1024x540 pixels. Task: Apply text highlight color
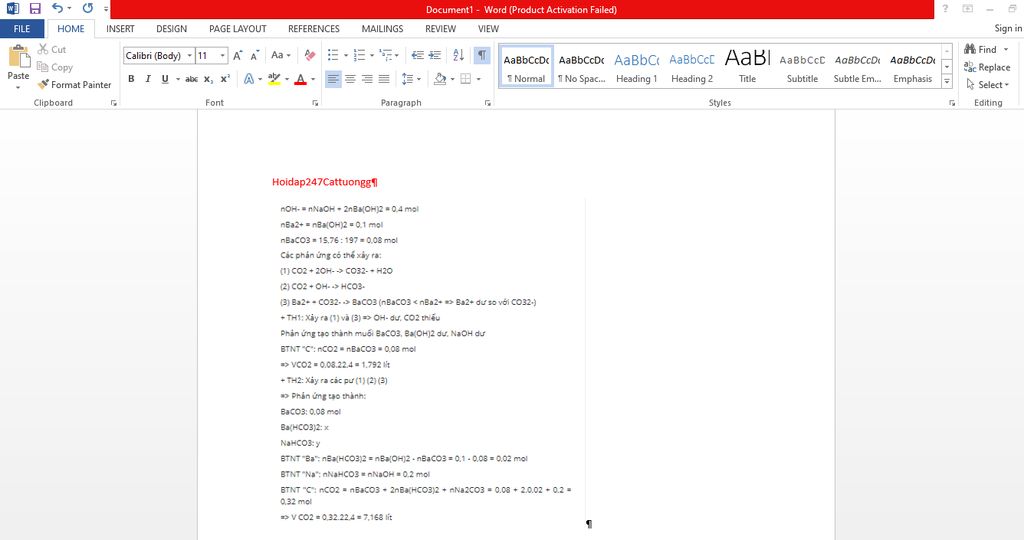point(274,79)
